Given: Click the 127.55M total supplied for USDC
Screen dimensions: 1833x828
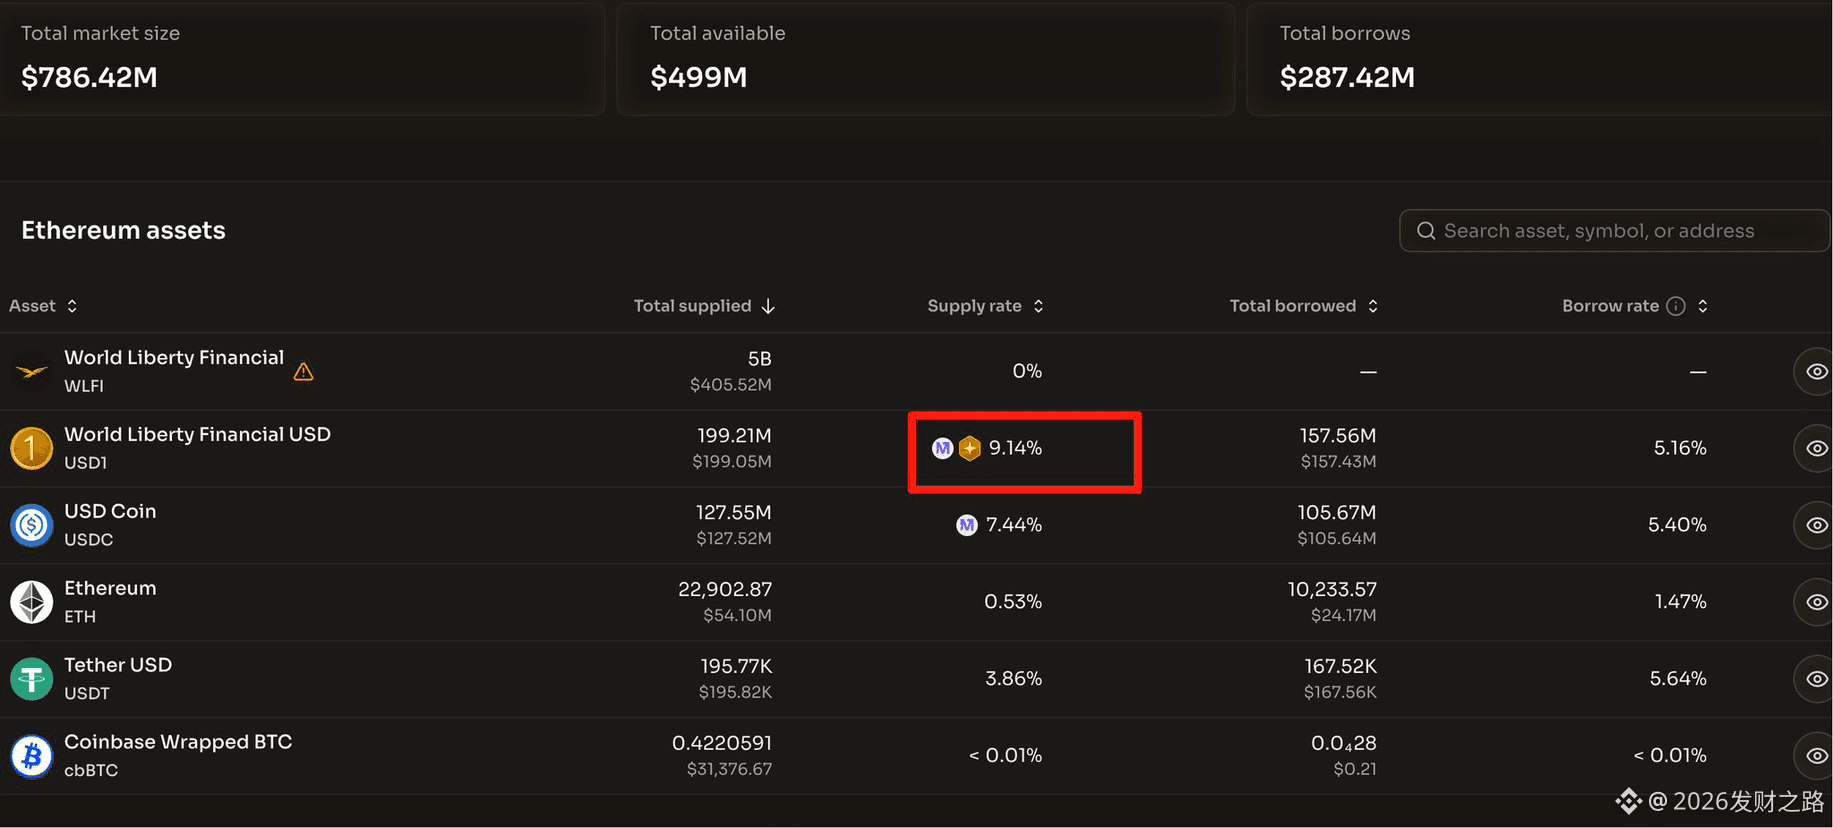Looking at the screenshot, I should [x=734, y=513].
